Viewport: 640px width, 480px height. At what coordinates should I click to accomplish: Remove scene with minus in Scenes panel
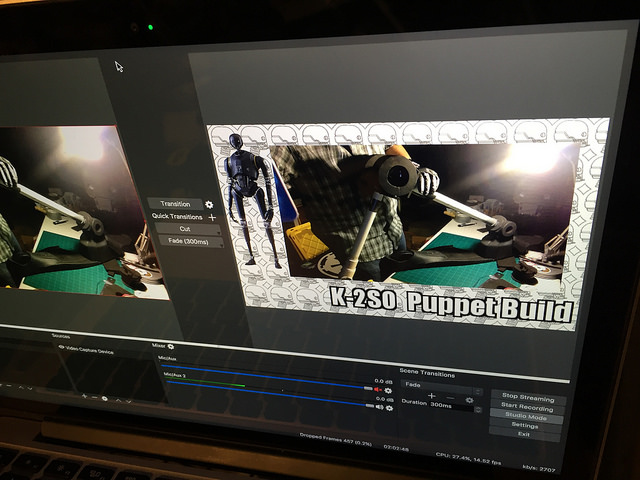point(9,385)
